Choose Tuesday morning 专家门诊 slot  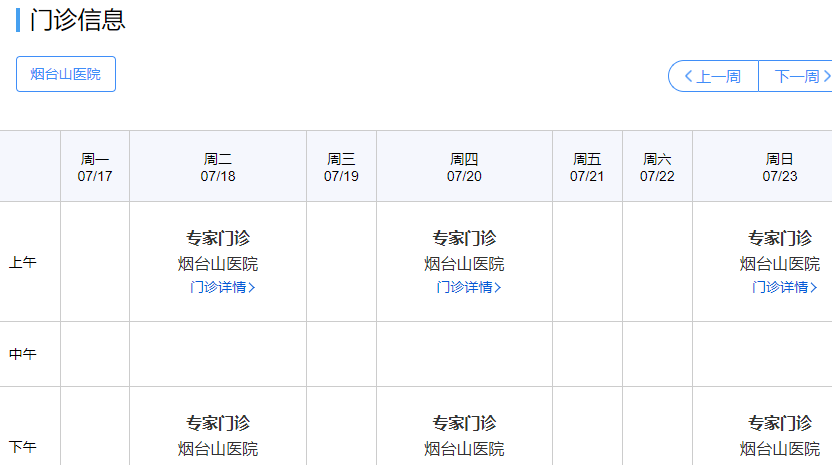pos(218,238)
